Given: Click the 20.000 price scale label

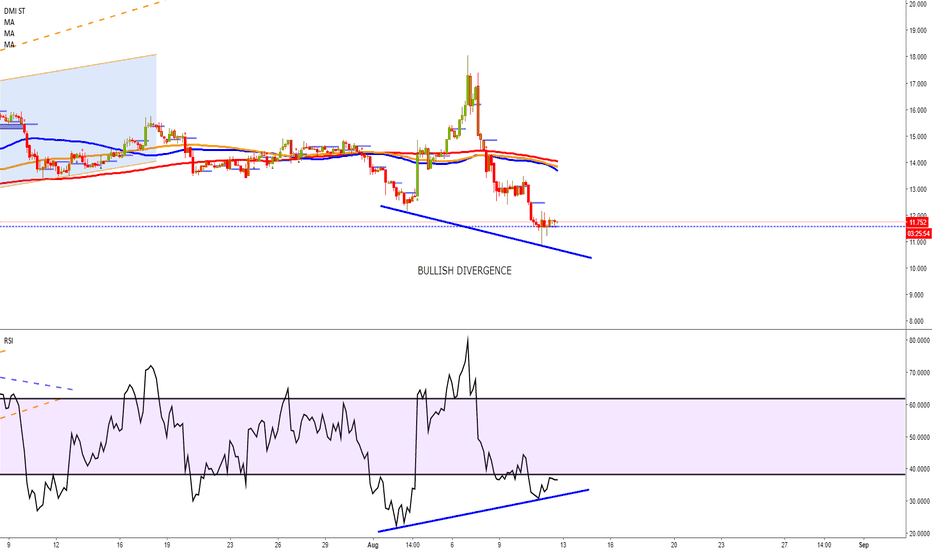Looking at the screenshot, I should 918,4.
